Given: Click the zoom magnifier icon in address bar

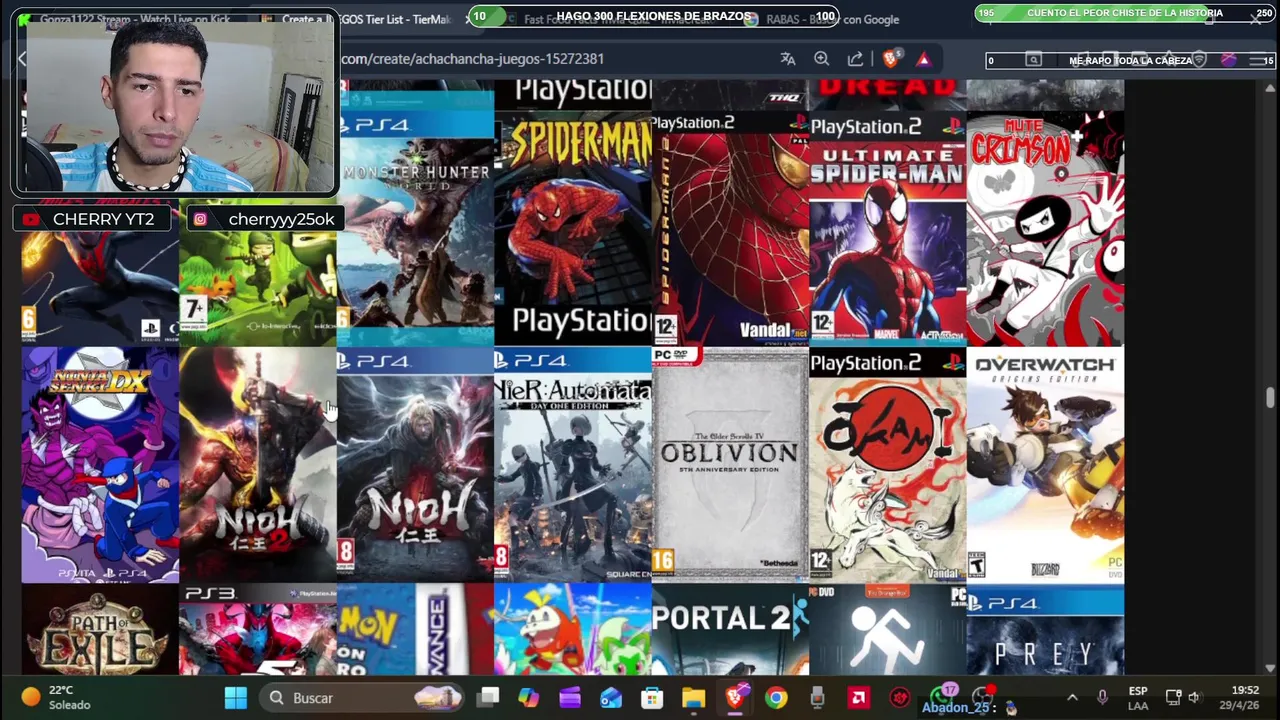Looking at the screenshot, I should pos(822,59).
